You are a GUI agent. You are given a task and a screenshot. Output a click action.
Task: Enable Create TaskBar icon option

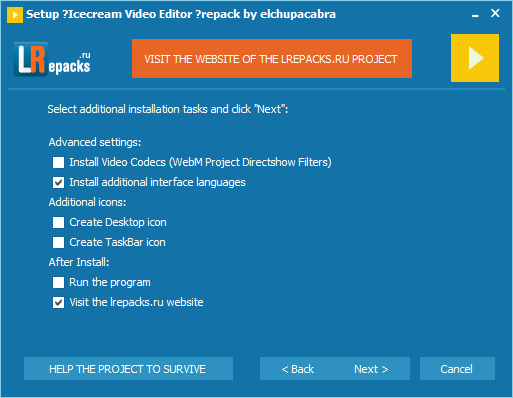58,242
